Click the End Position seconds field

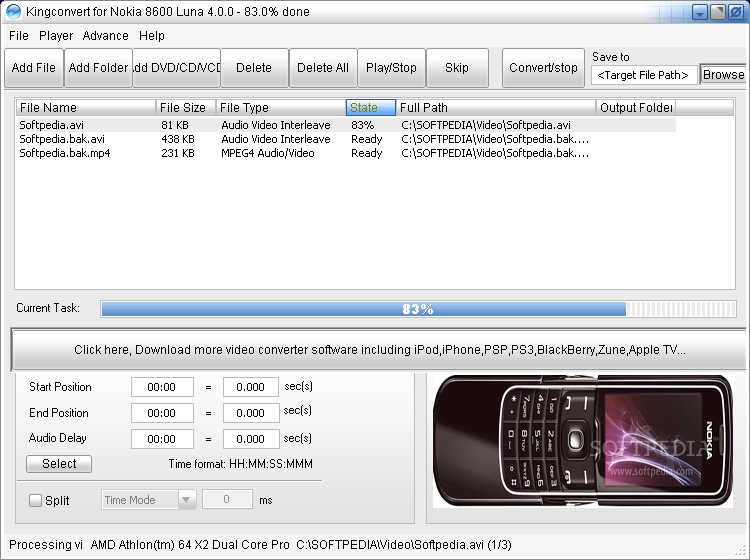coord(251,413)
